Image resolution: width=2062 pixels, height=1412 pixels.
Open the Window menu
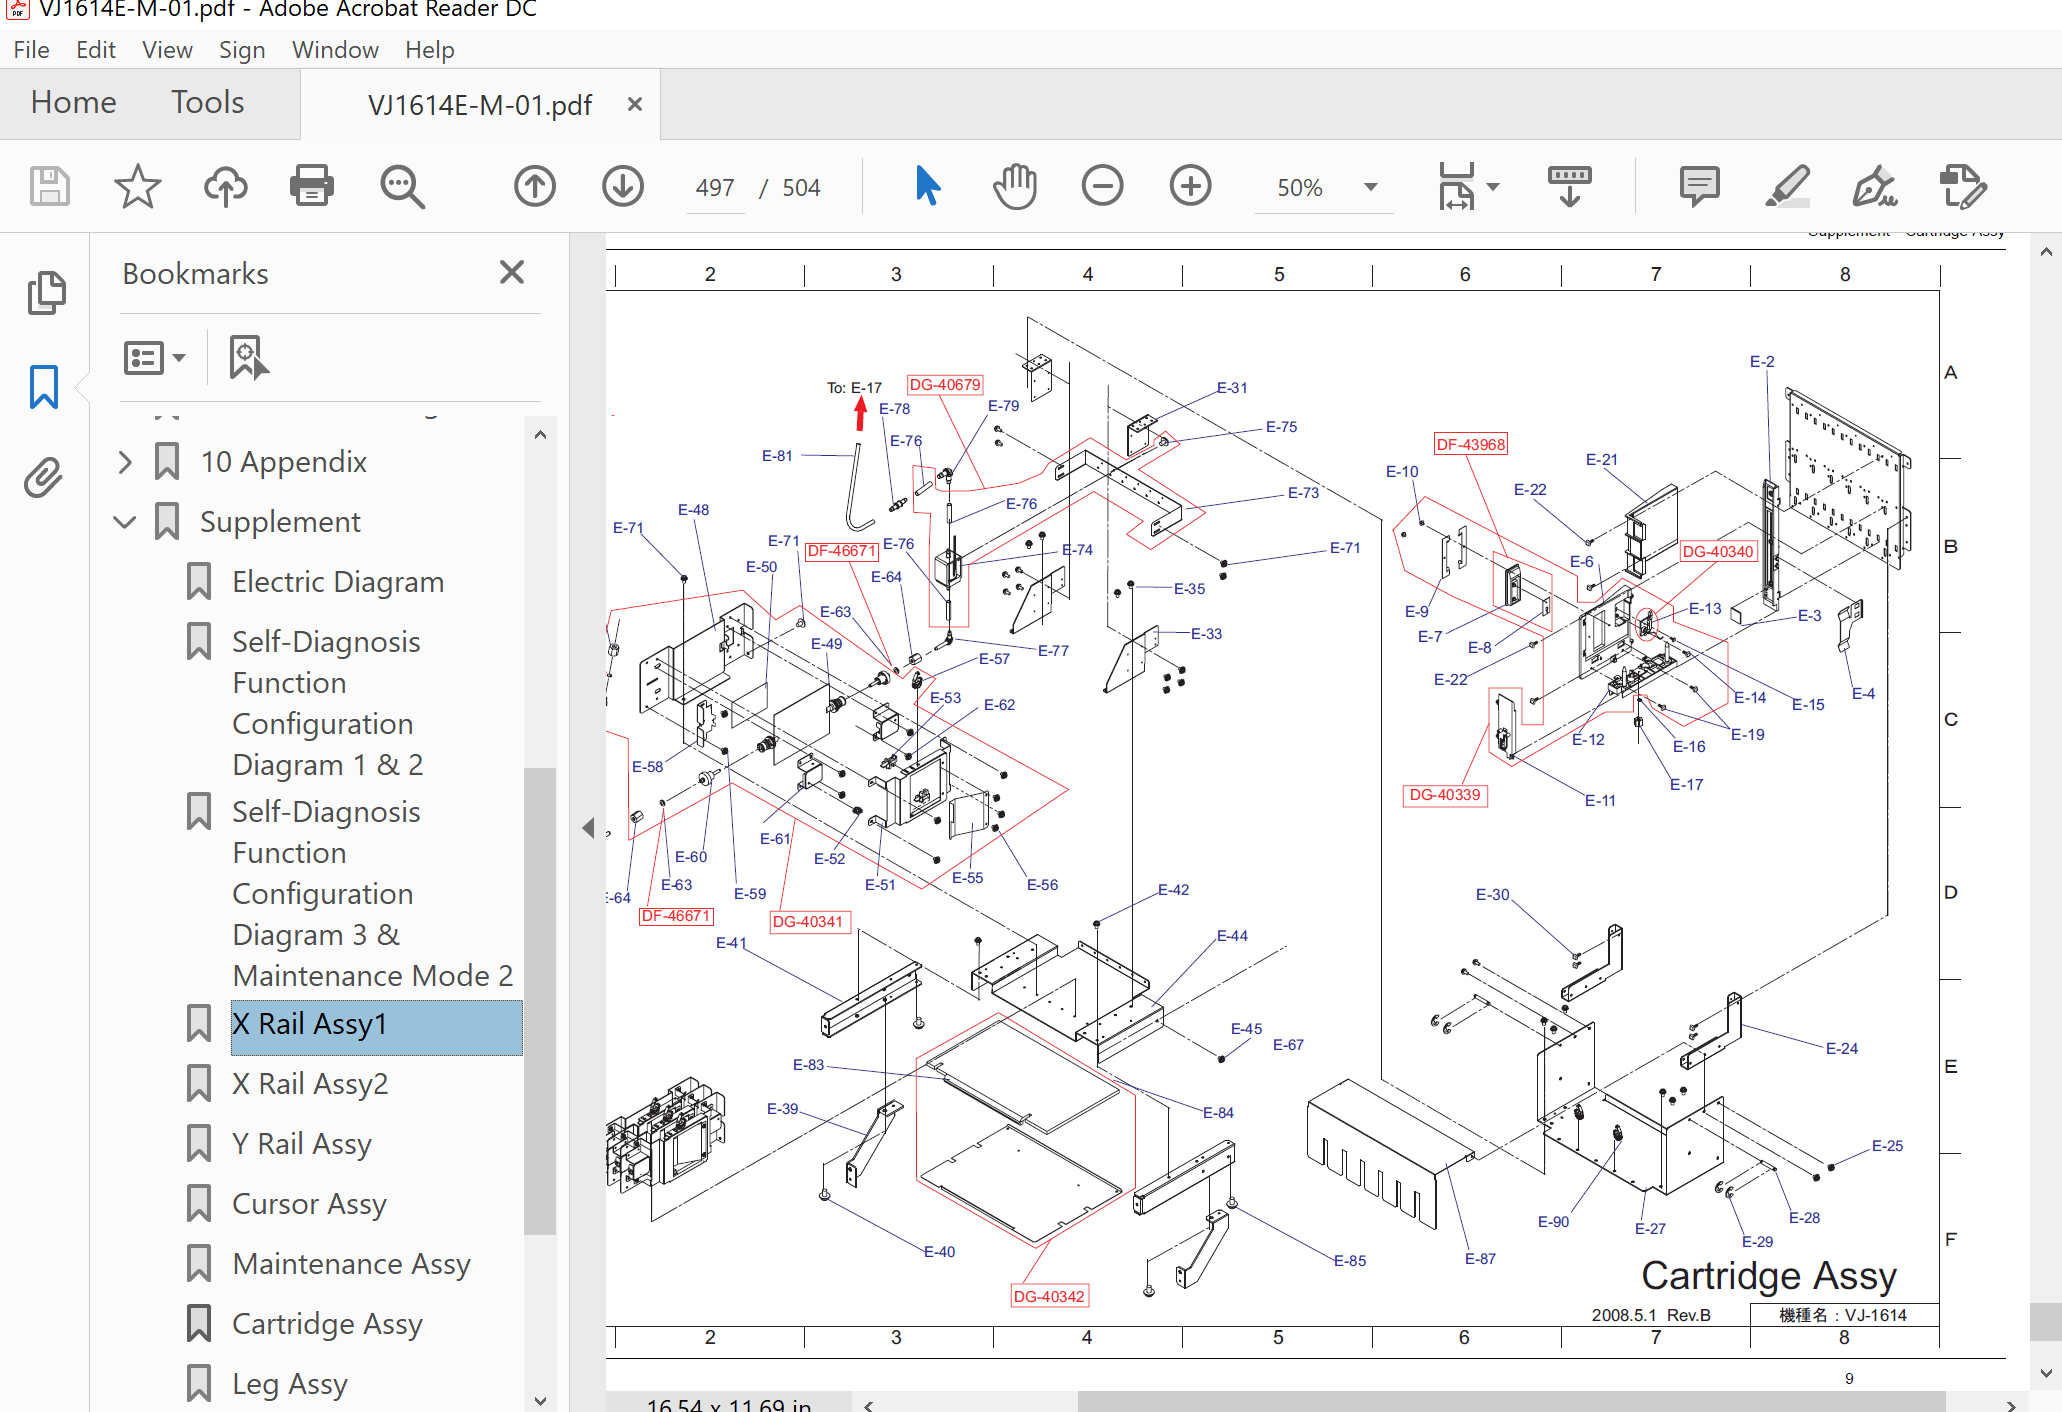(335, 50)
